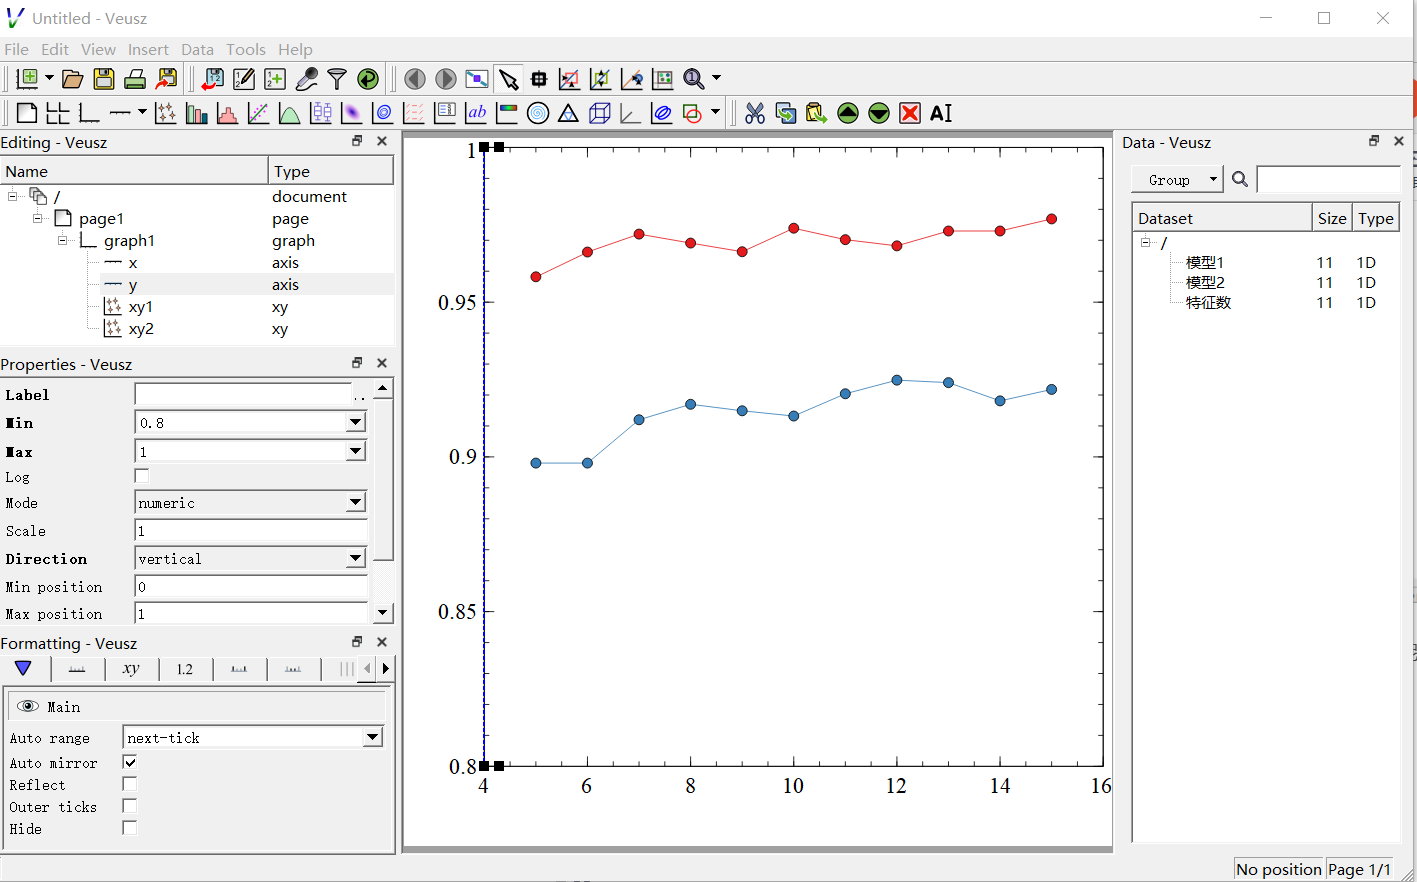Rename the selected widget
The height and width of the screenshot is (882, 1417).
941,113
